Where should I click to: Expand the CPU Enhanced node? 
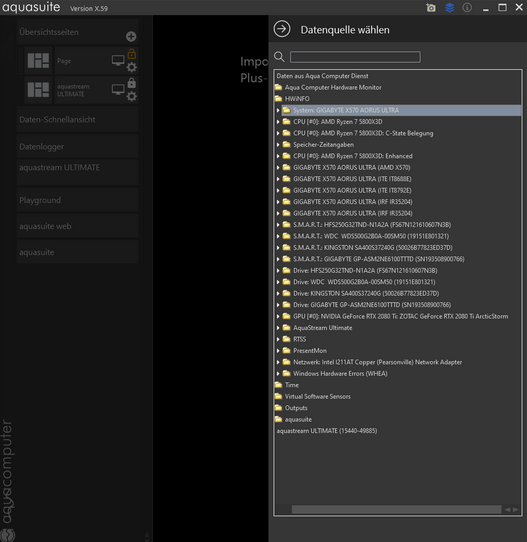(278, 156)
